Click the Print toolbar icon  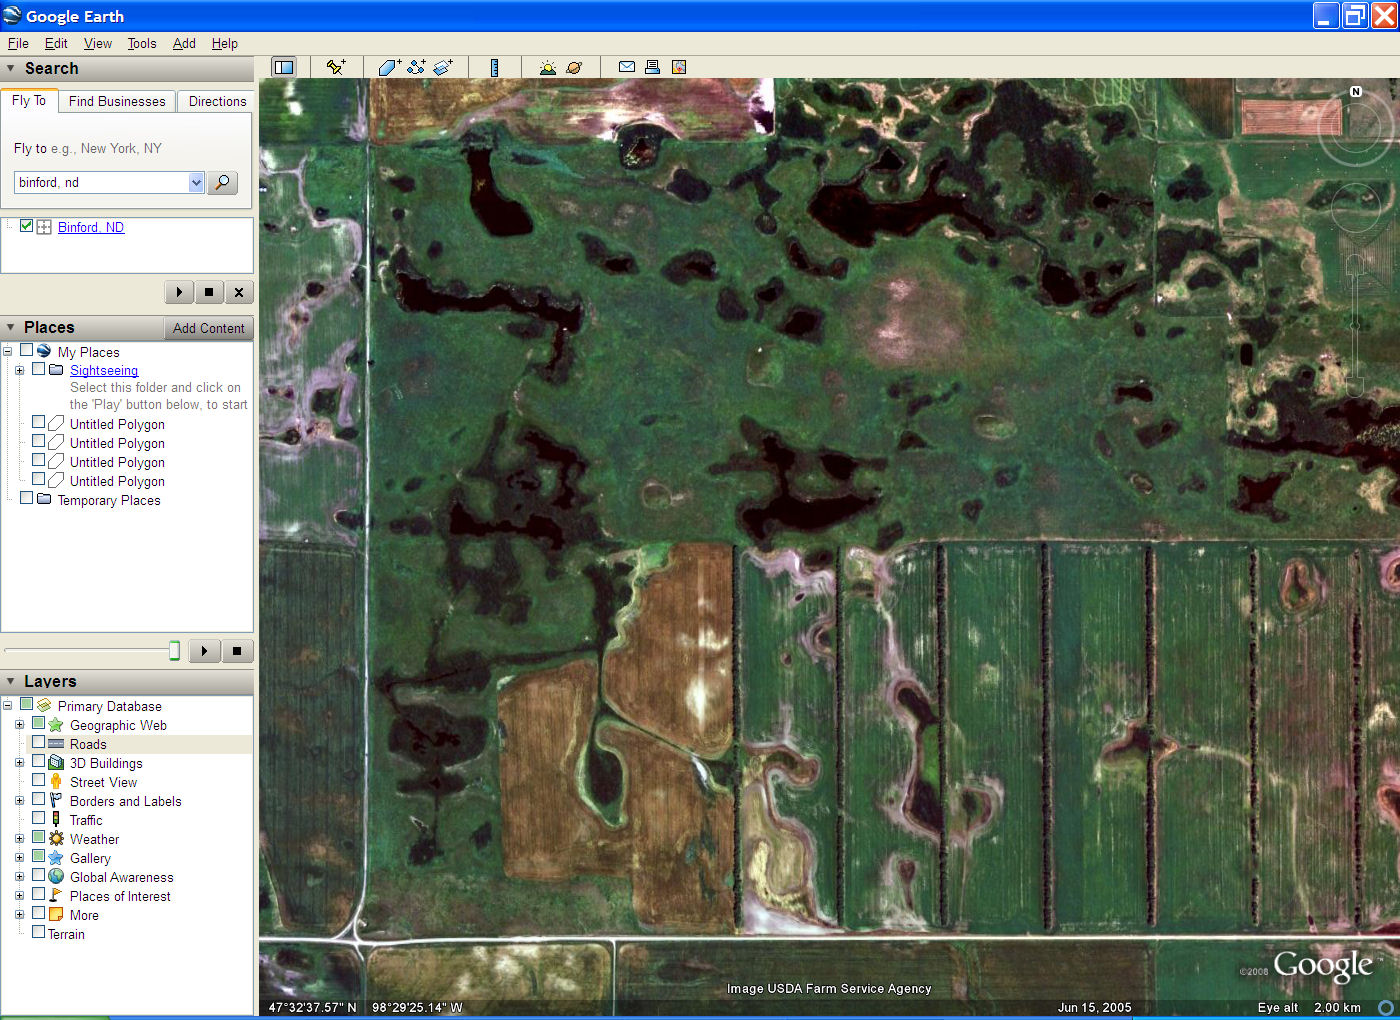click(652, 67)
